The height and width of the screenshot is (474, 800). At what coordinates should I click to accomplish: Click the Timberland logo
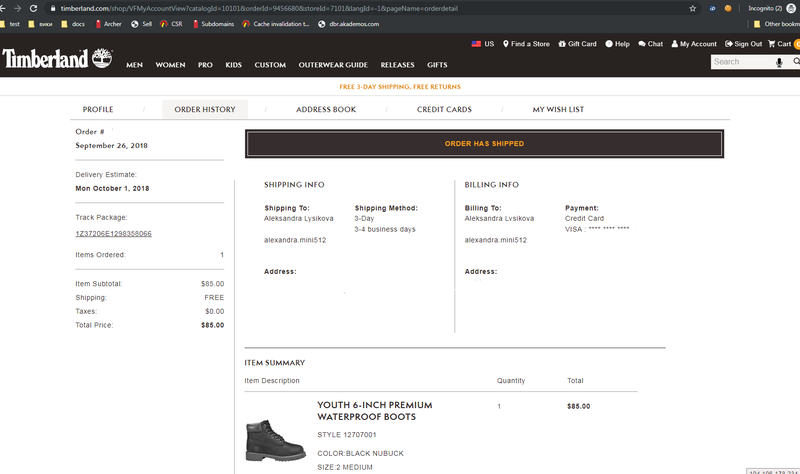57,58
